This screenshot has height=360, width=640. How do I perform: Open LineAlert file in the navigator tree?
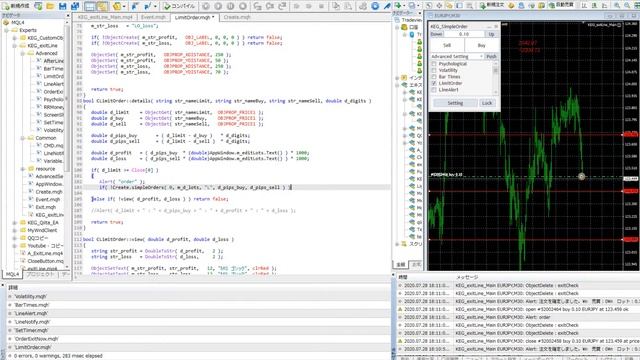(53, 84)
